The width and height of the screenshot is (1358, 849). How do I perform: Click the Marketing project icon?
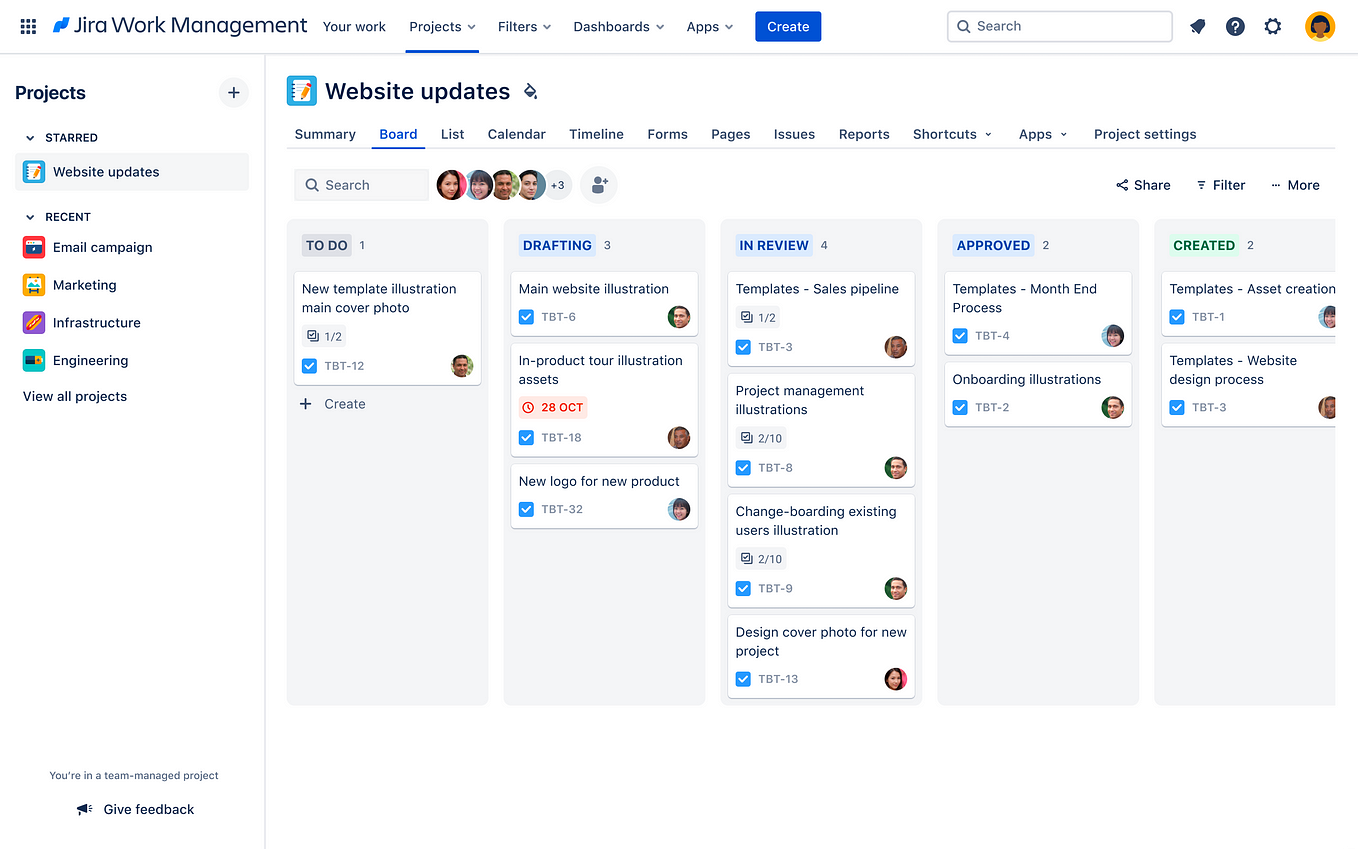click(34, 285)
